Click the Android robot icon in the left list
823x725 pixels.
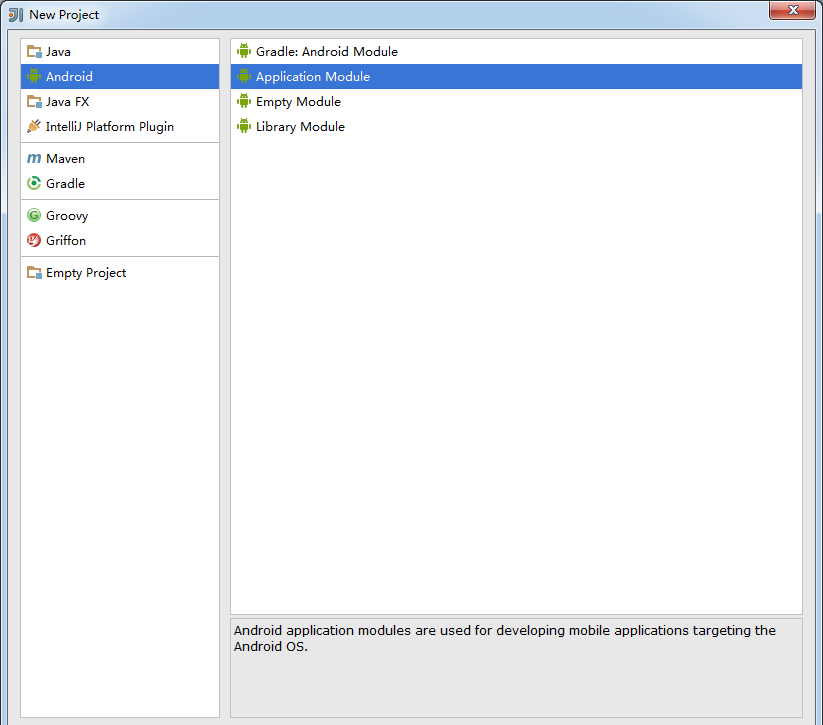[34, 76]
